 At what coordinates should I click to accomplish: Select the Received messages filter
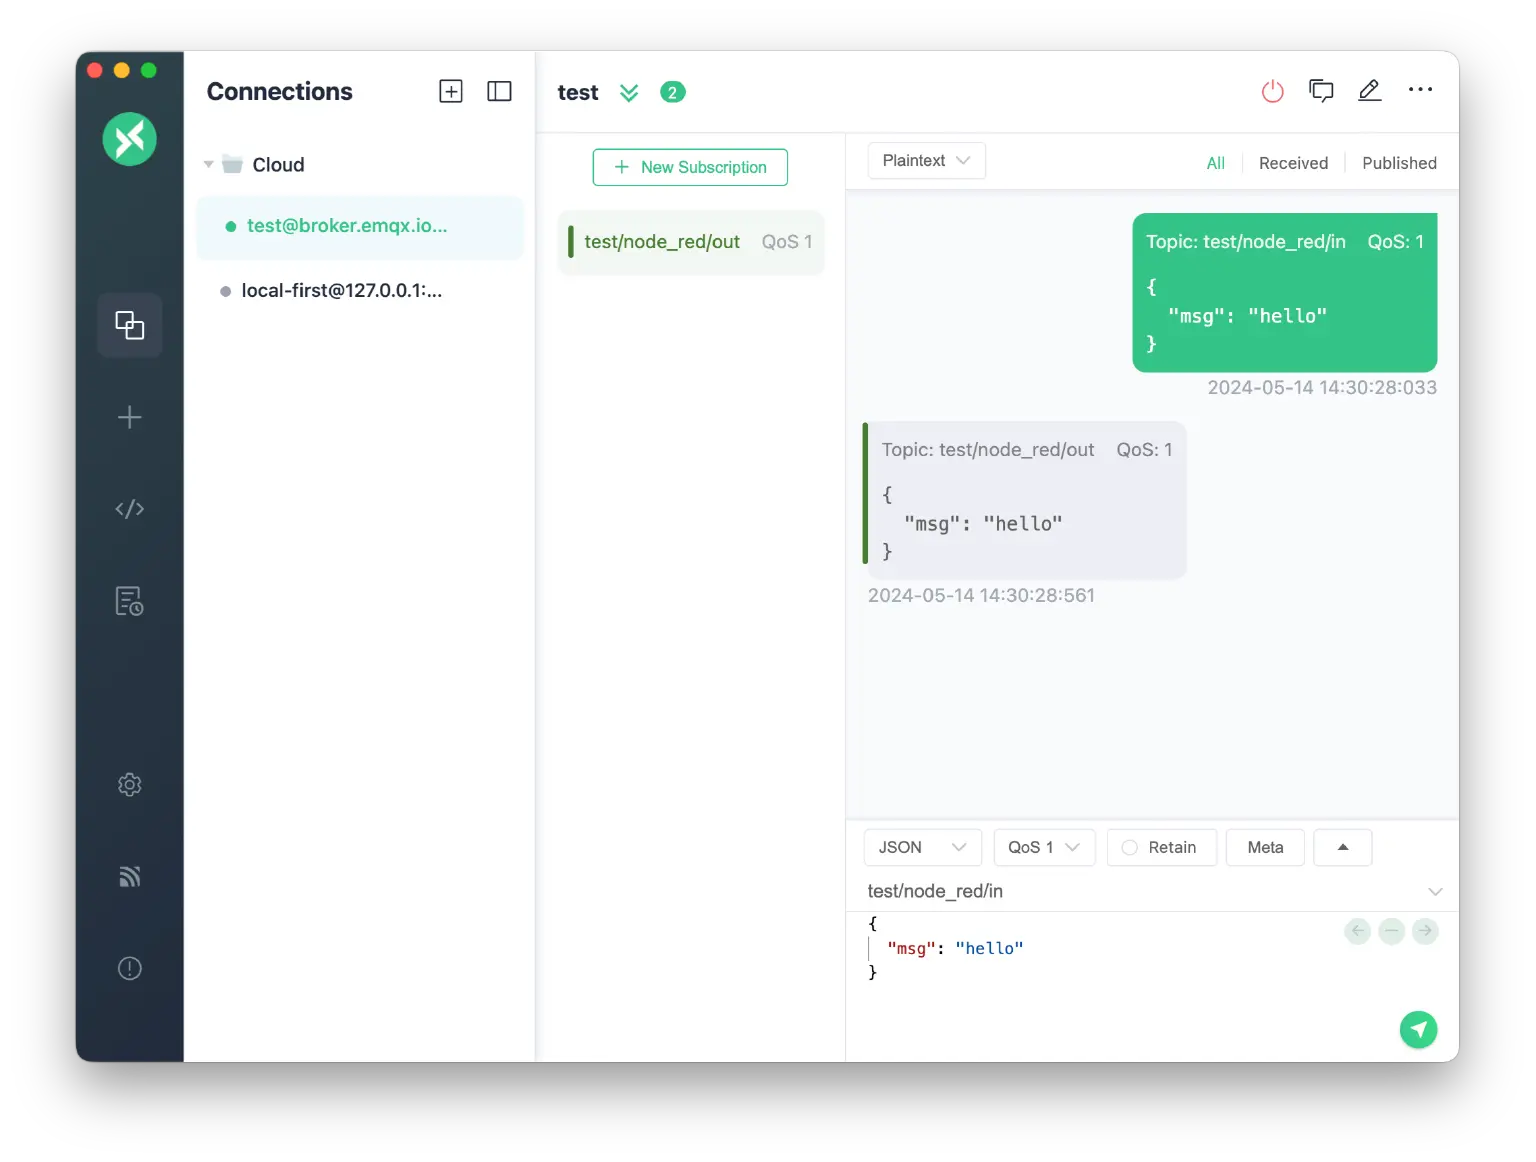1293,162
